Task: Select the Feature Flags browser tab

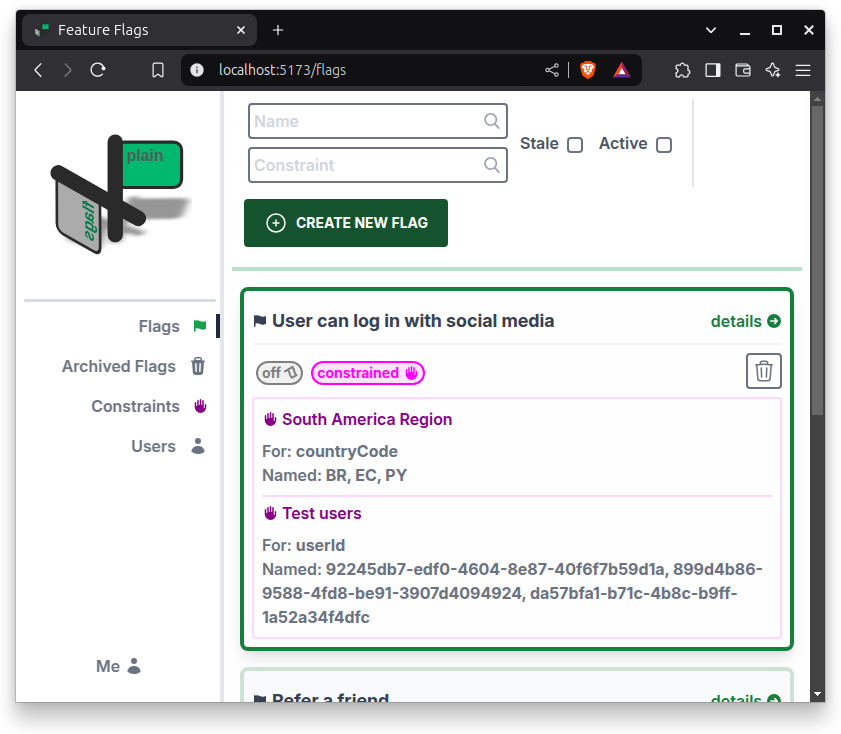Action: [x=139, y=30]
